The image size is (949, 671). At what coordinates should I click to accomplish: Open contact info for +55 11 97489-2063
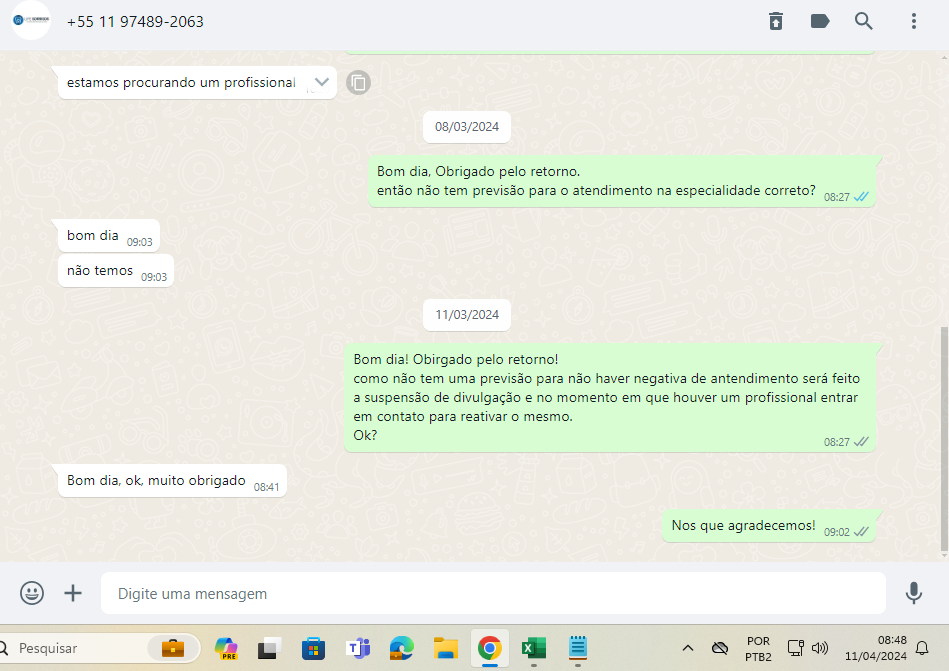tap(135, 21)
